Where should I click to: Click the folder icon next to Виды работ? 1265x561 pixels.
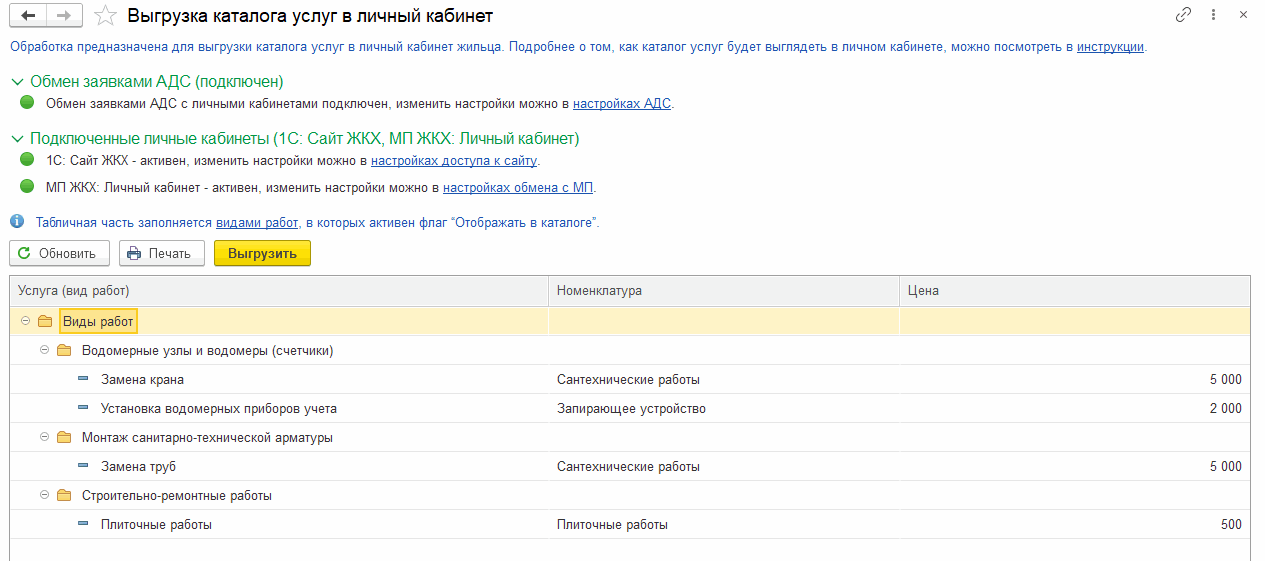(x=45, y=321)
